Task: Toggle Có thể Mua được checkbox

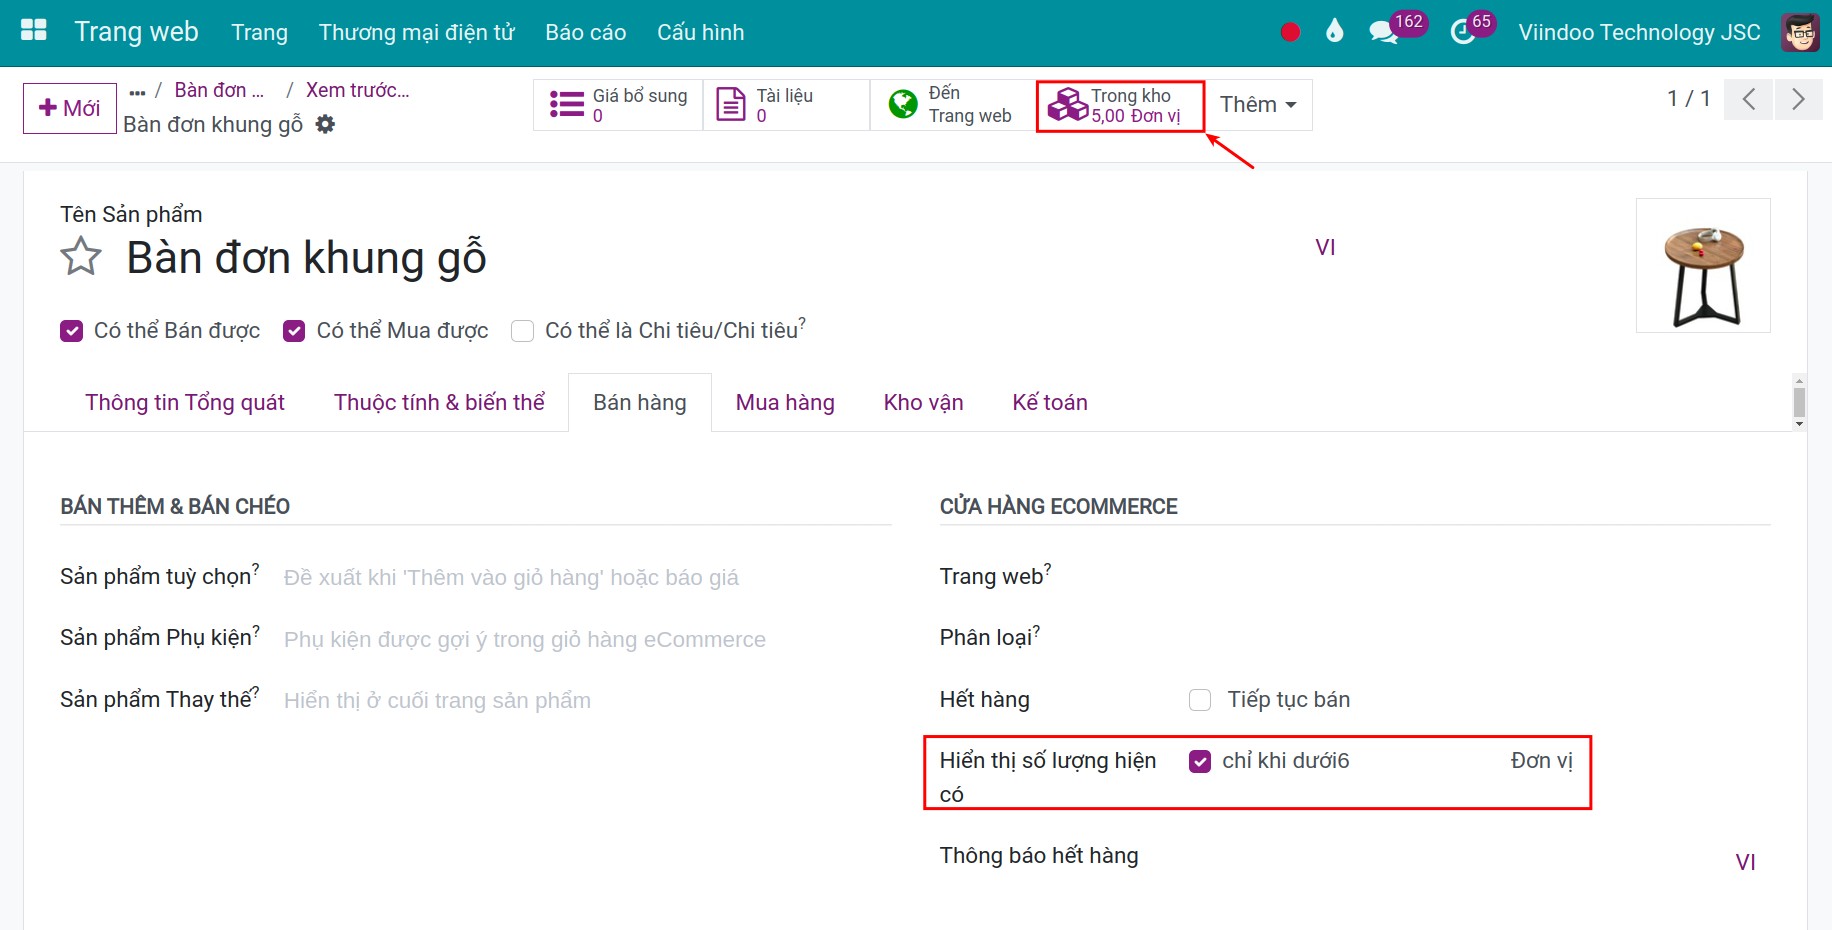Action: (294, 331)
